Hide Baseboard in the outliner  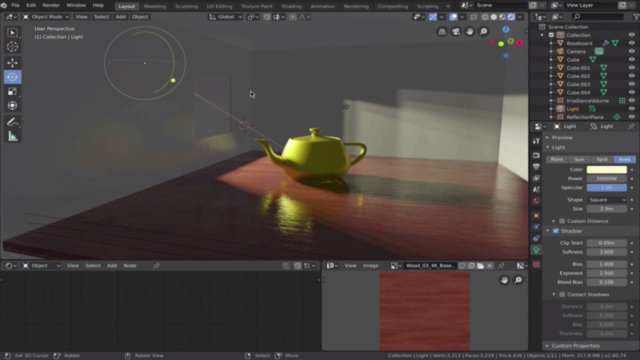(x=631, y=43)
